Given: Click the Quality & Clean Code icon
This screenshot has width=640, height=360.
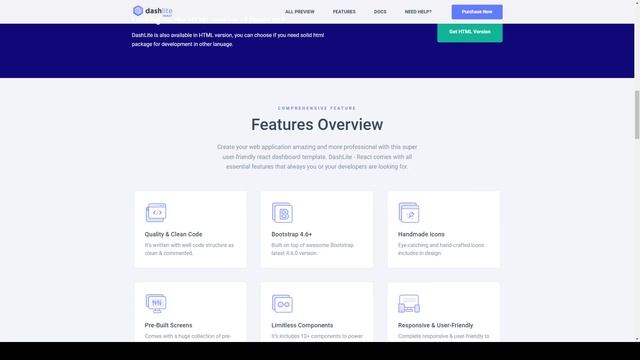Looking at the screenshot, I should pyautogui.click(x=156, y=213).
